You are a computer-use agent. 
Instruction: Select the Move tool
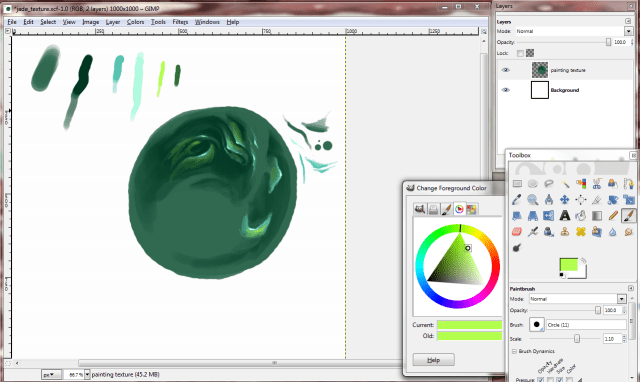[565, 200]
